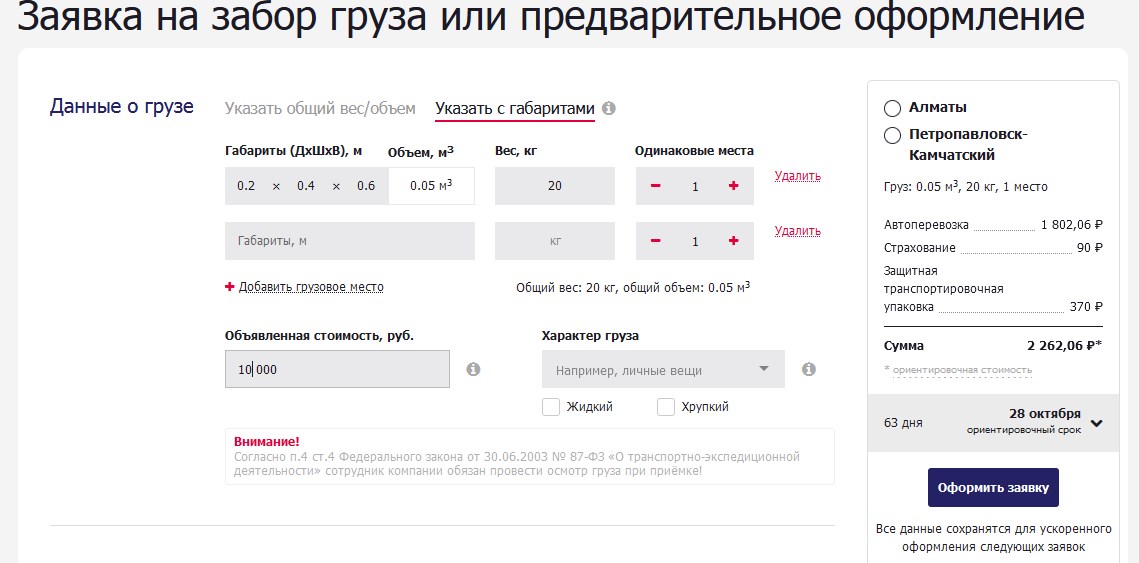This screenshot has height=563, width=1139.
Task: Click the plus icon to add cargo place
Action: [230, 287]
